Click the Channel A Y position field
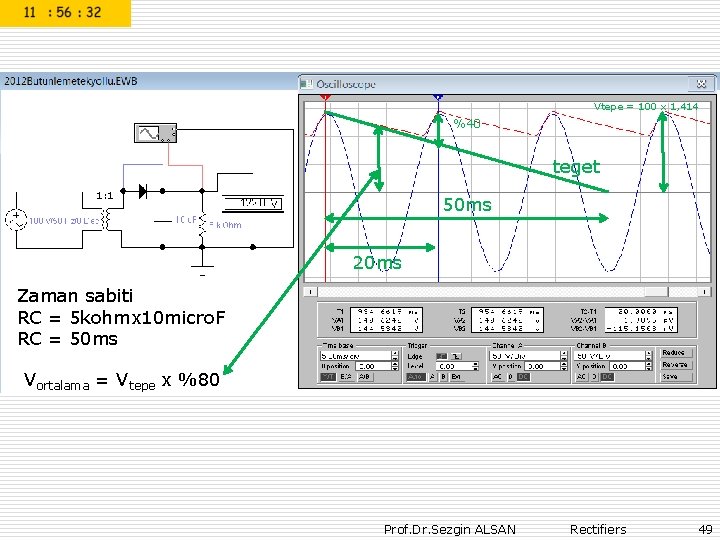720x540 pixels. coord(542,366)
